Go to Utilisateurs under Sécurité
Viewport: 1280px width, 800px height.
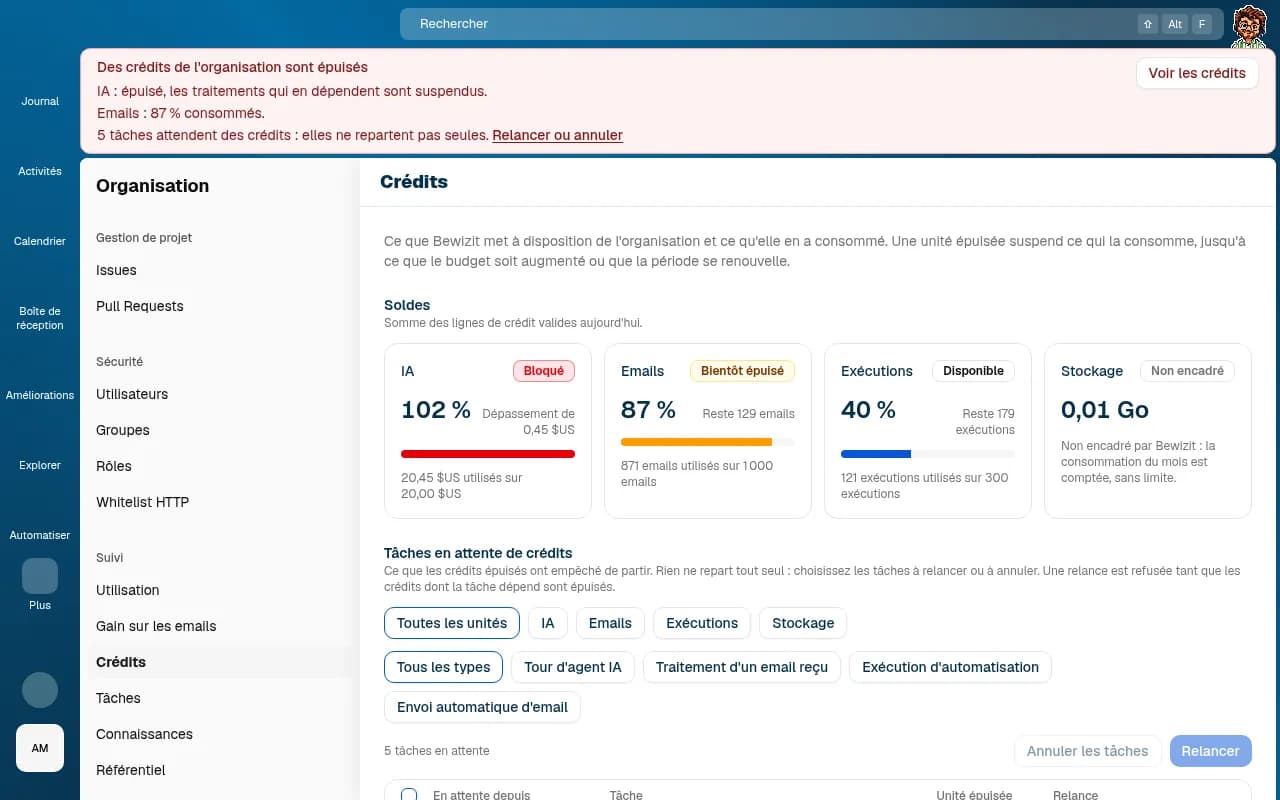220,394
